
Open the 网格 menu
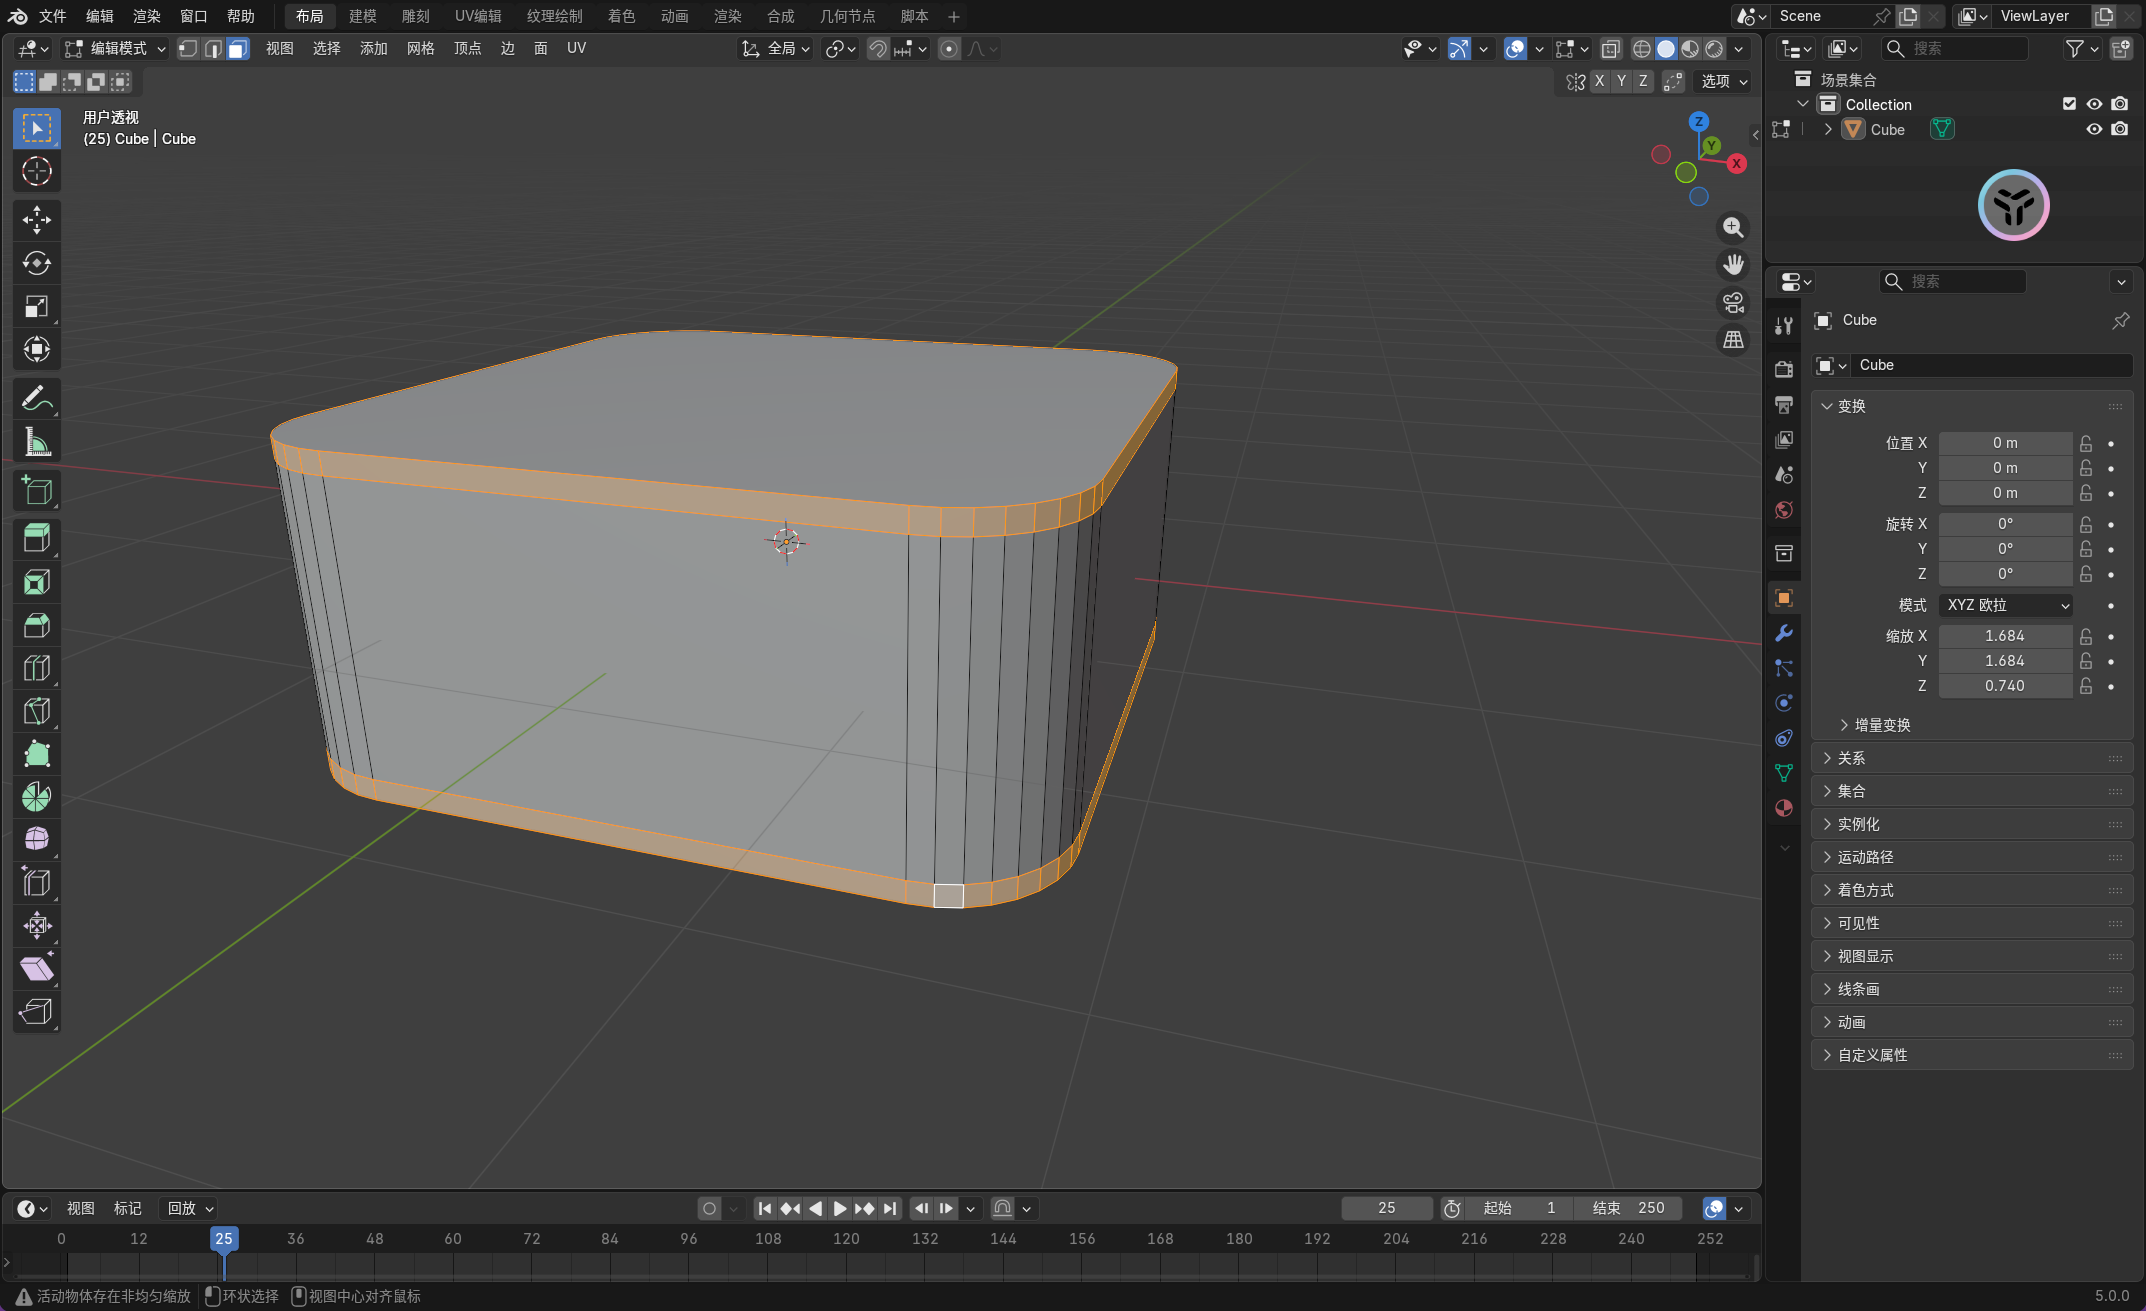point(420,48)
